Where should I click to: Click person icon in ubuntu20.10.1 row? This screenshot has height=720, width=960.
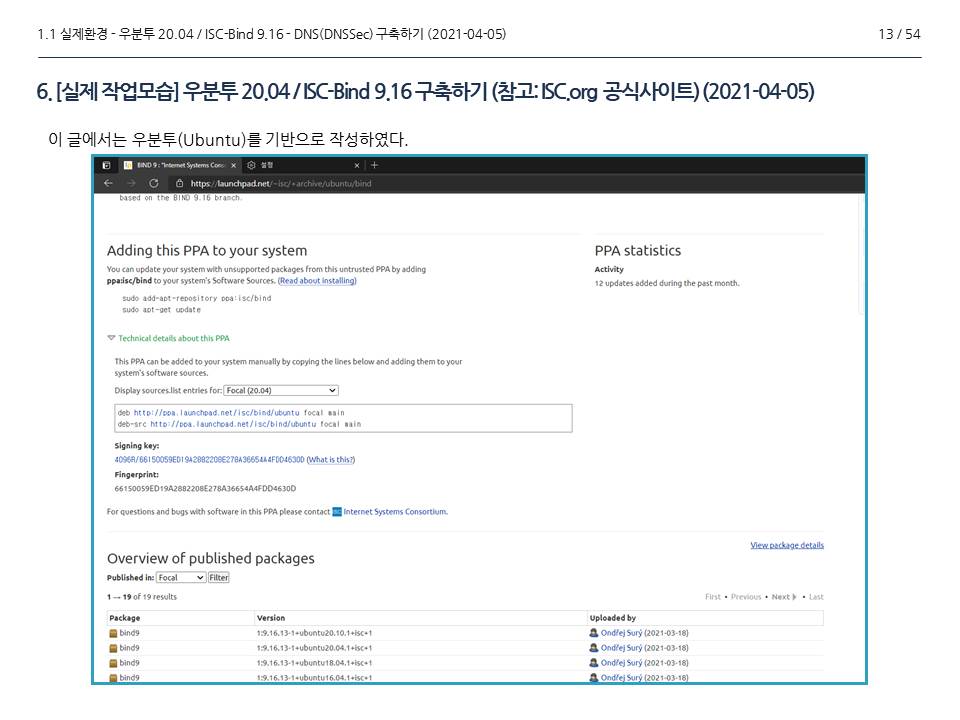pos(593,633)
